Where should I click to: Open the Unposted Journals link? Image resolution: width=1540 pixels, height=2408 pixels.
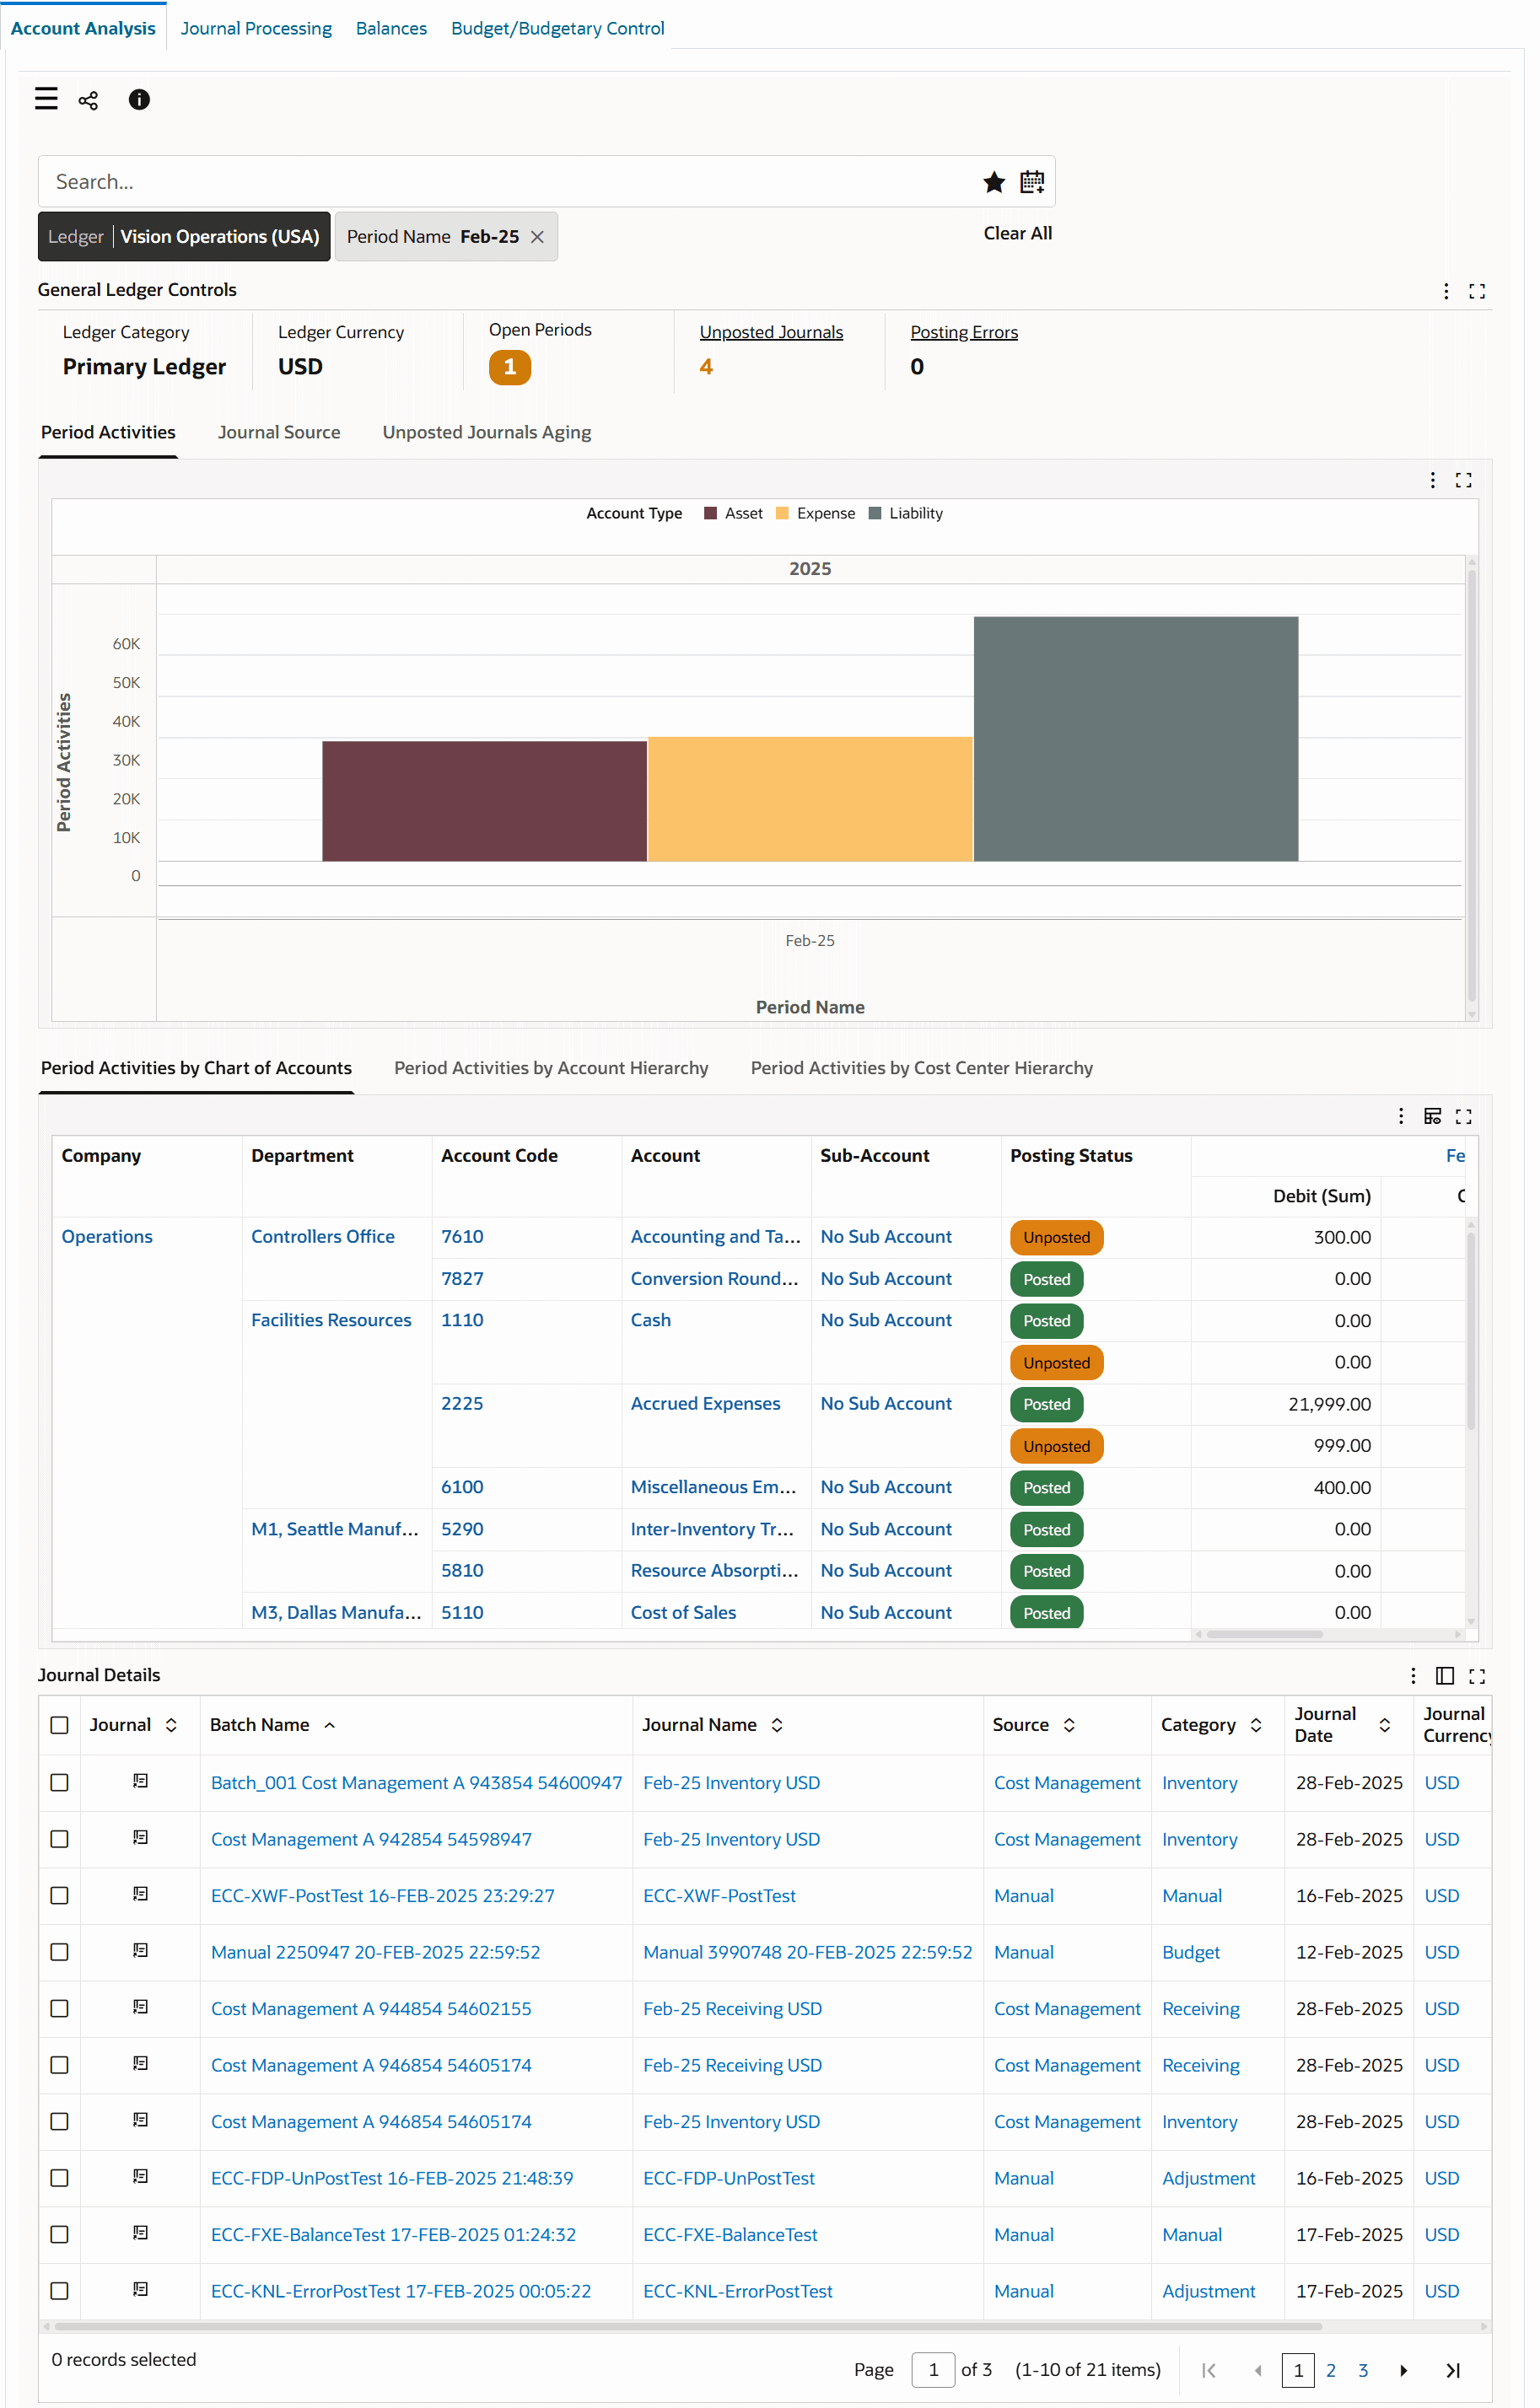tap(771, 331)
